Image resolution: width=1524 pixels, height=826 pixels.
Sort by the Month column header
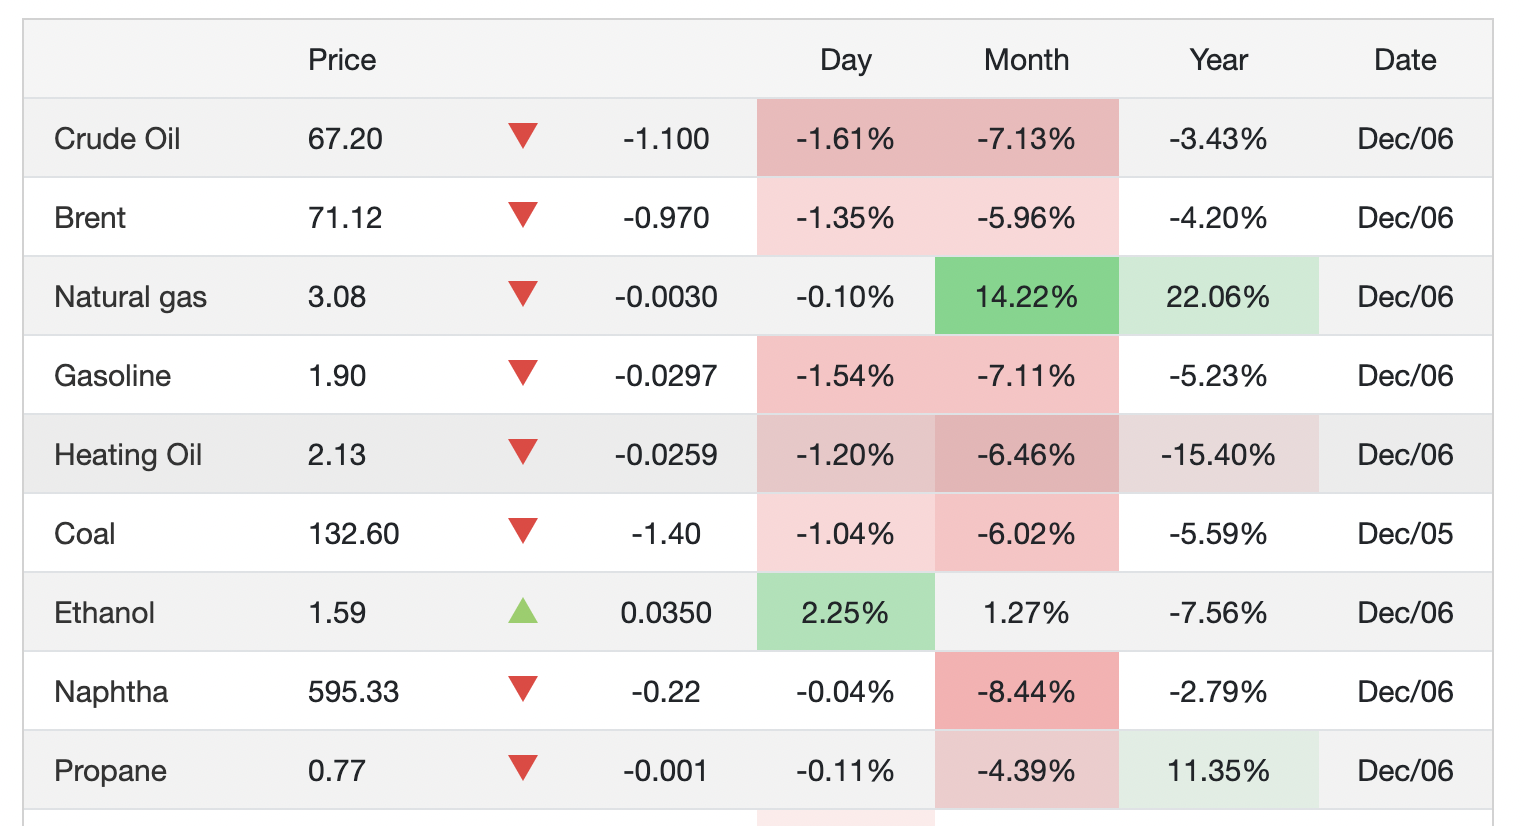(x=1027, y=60)
